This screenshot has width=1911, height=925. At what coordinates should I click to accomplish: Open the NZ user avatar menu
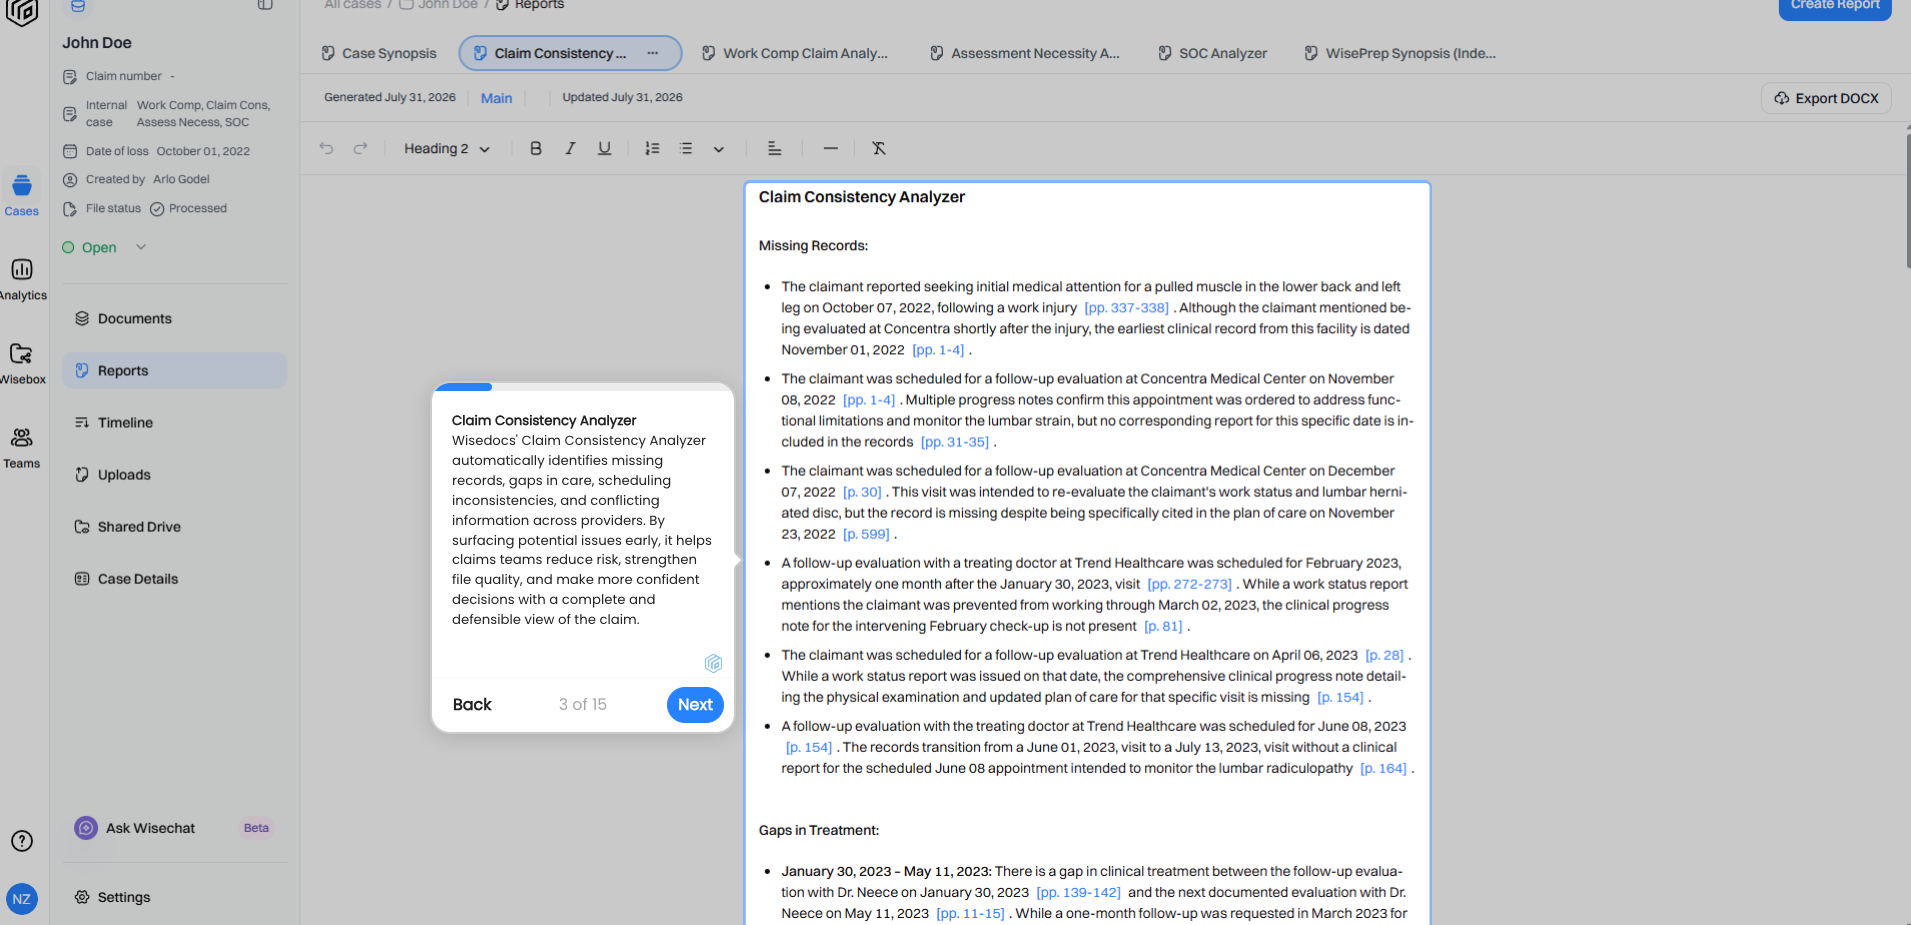click(x=22, y=899)
